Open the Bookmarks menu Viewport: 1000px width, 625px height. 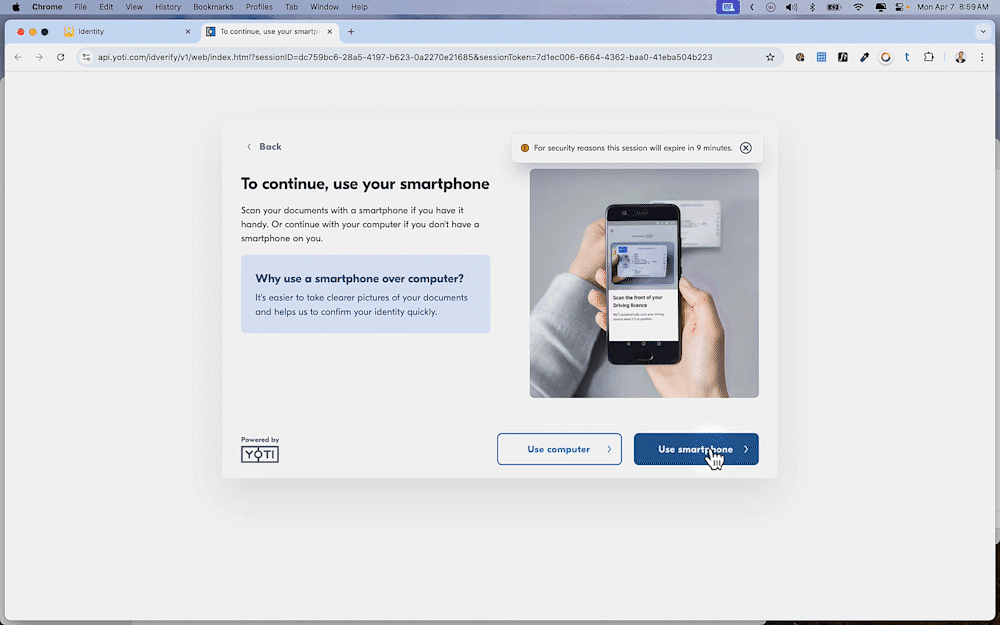click(x=213, y=7)
